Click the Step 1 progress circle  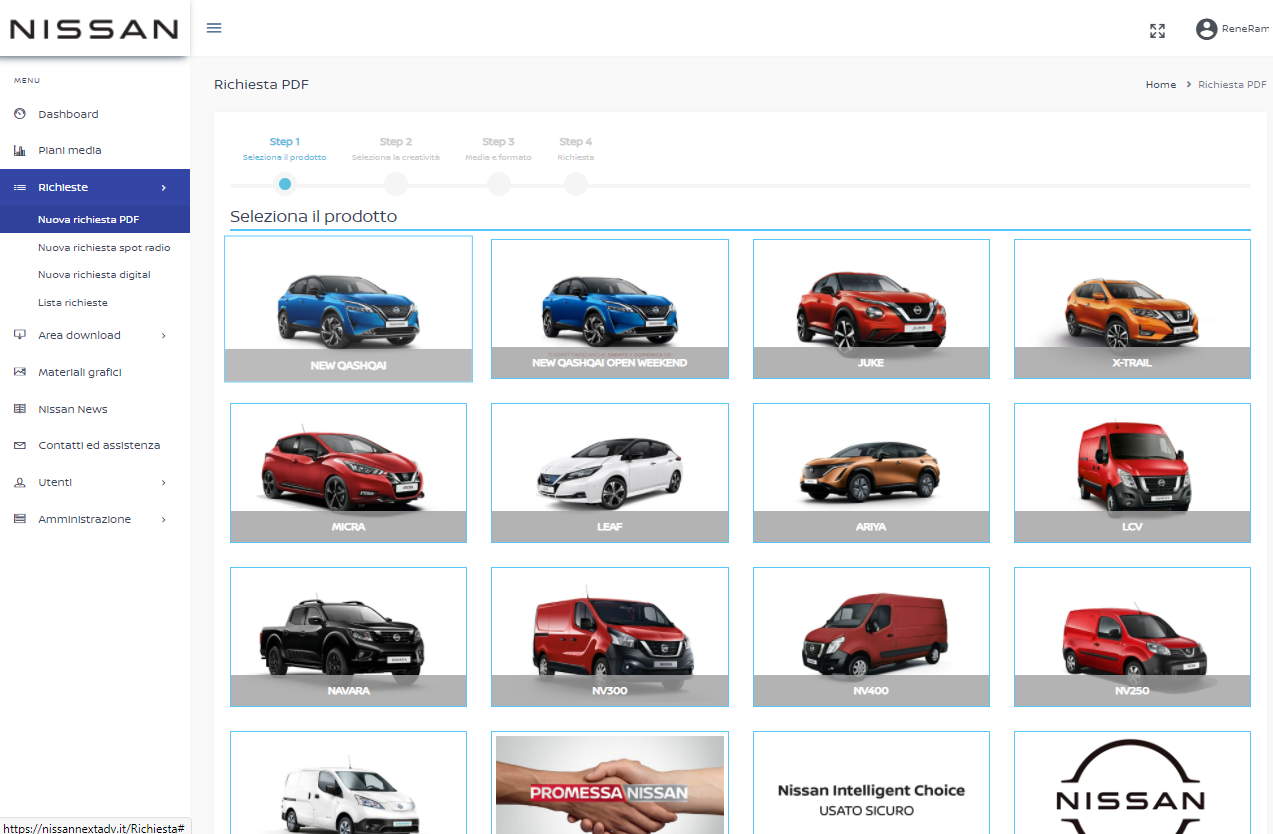pos(285,184)
